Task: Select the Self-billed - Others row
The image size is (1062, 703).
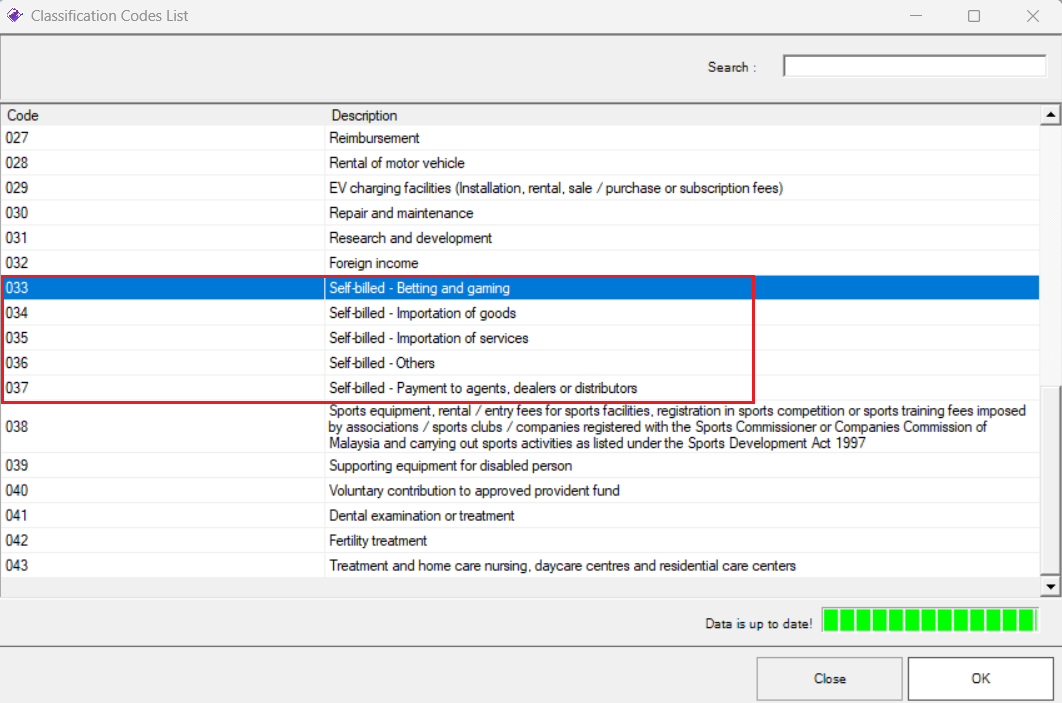Action: point(381,363)
